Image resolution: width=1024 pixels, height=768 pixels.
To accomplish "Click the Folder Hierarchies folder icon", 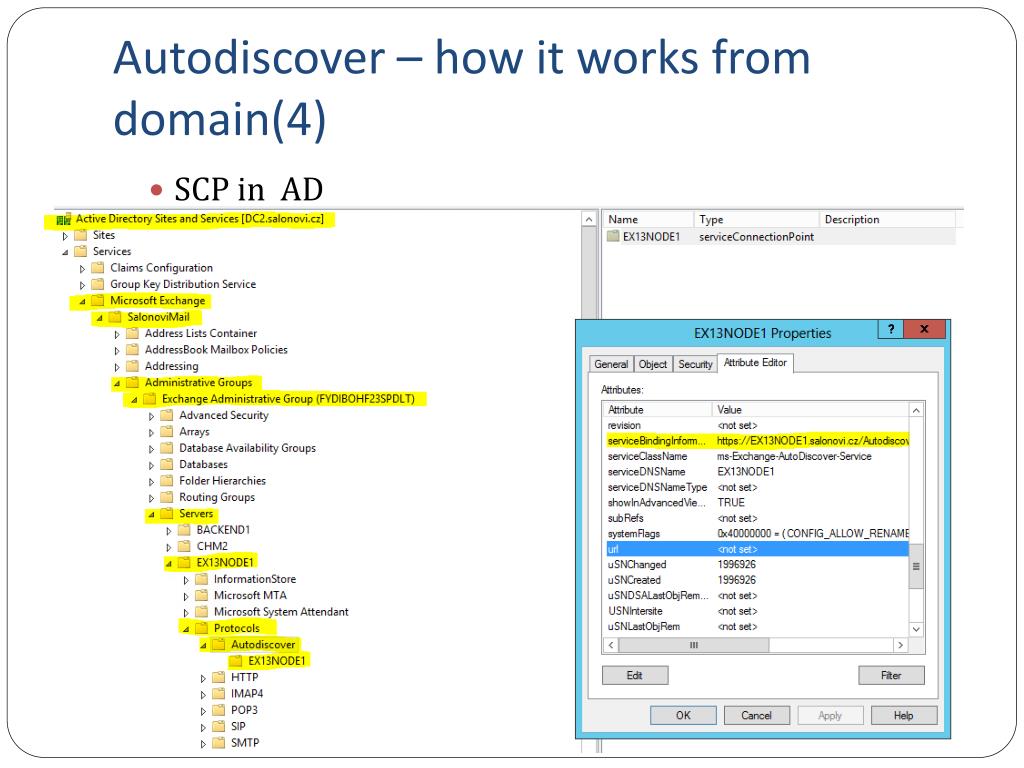I will pos(167,481).
